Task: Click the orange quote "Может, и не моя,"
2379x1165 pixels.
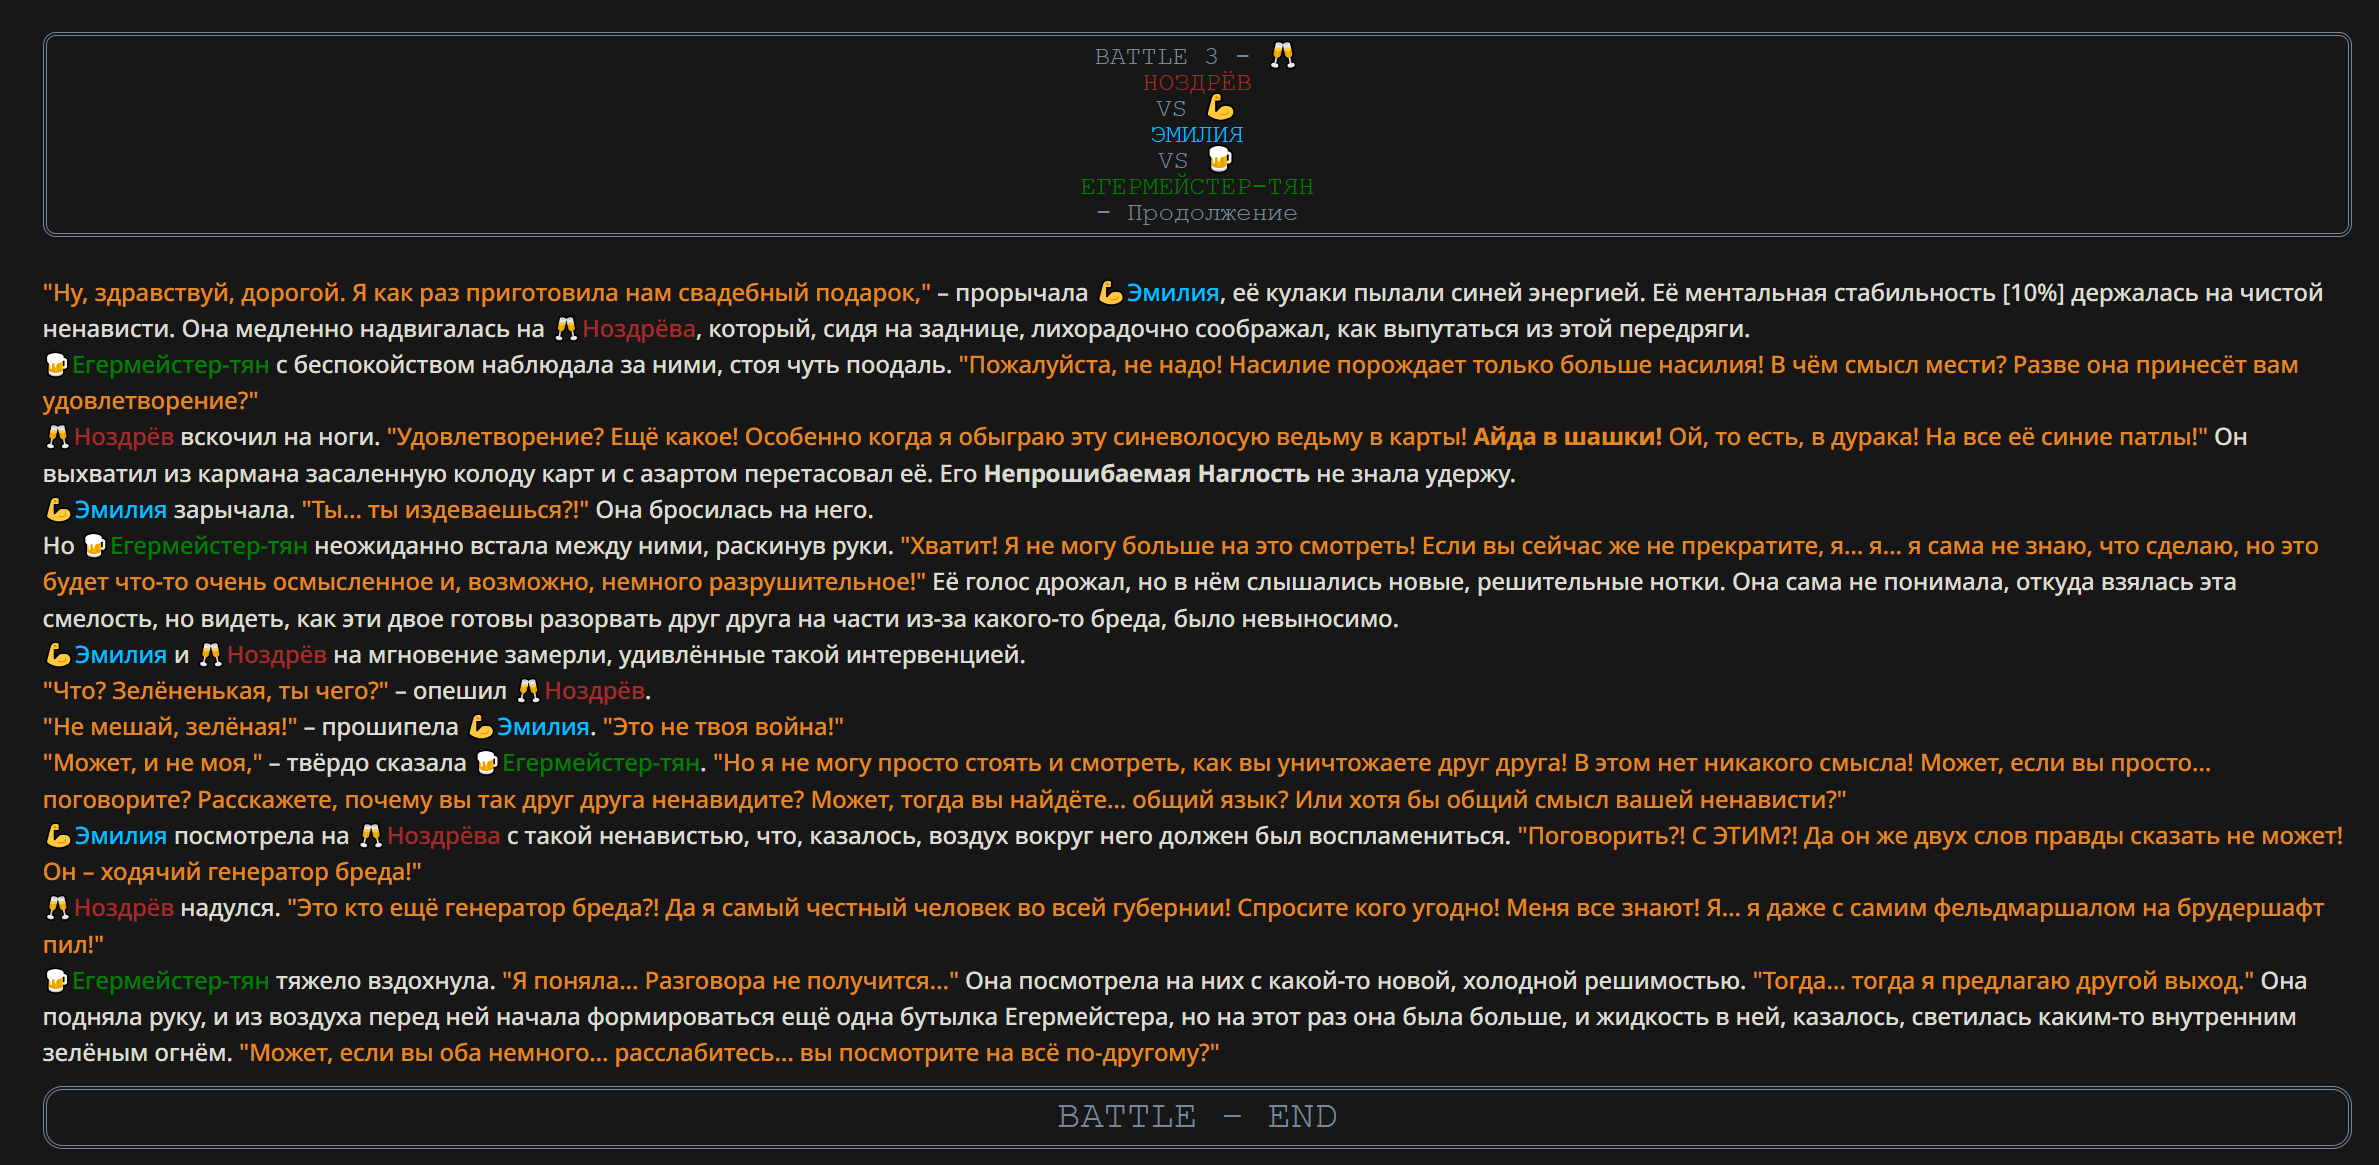Action: [153, 763]
